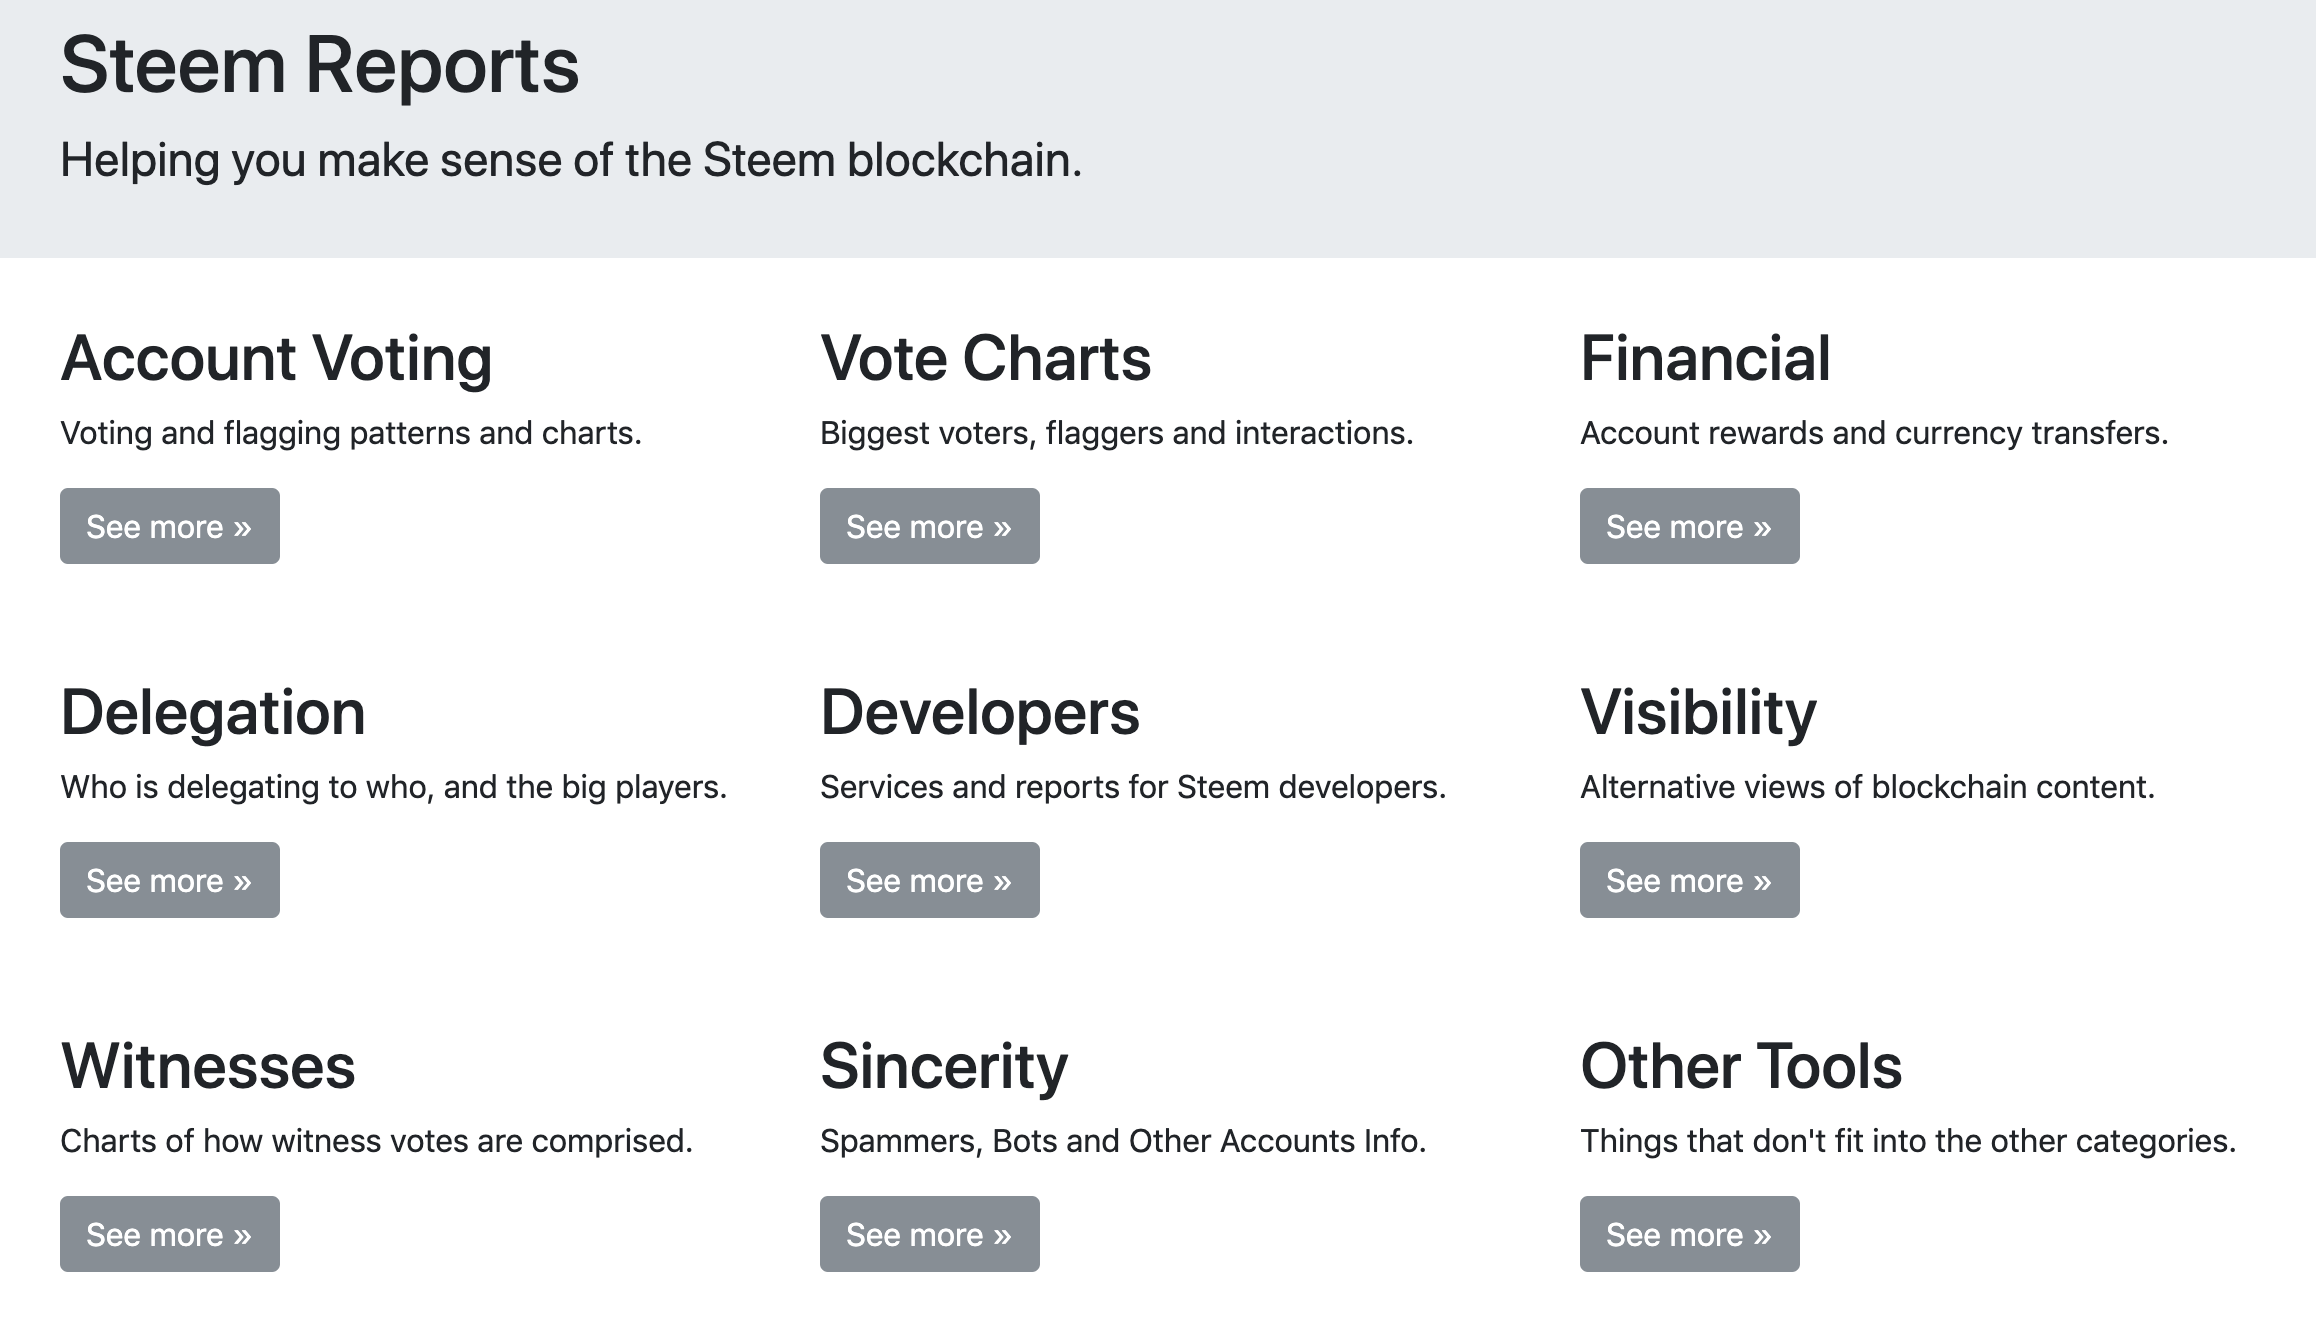This screenshot has width=2316, height=1322.
Task: Click See more under Delegation
Action: [x=169, y=880]
